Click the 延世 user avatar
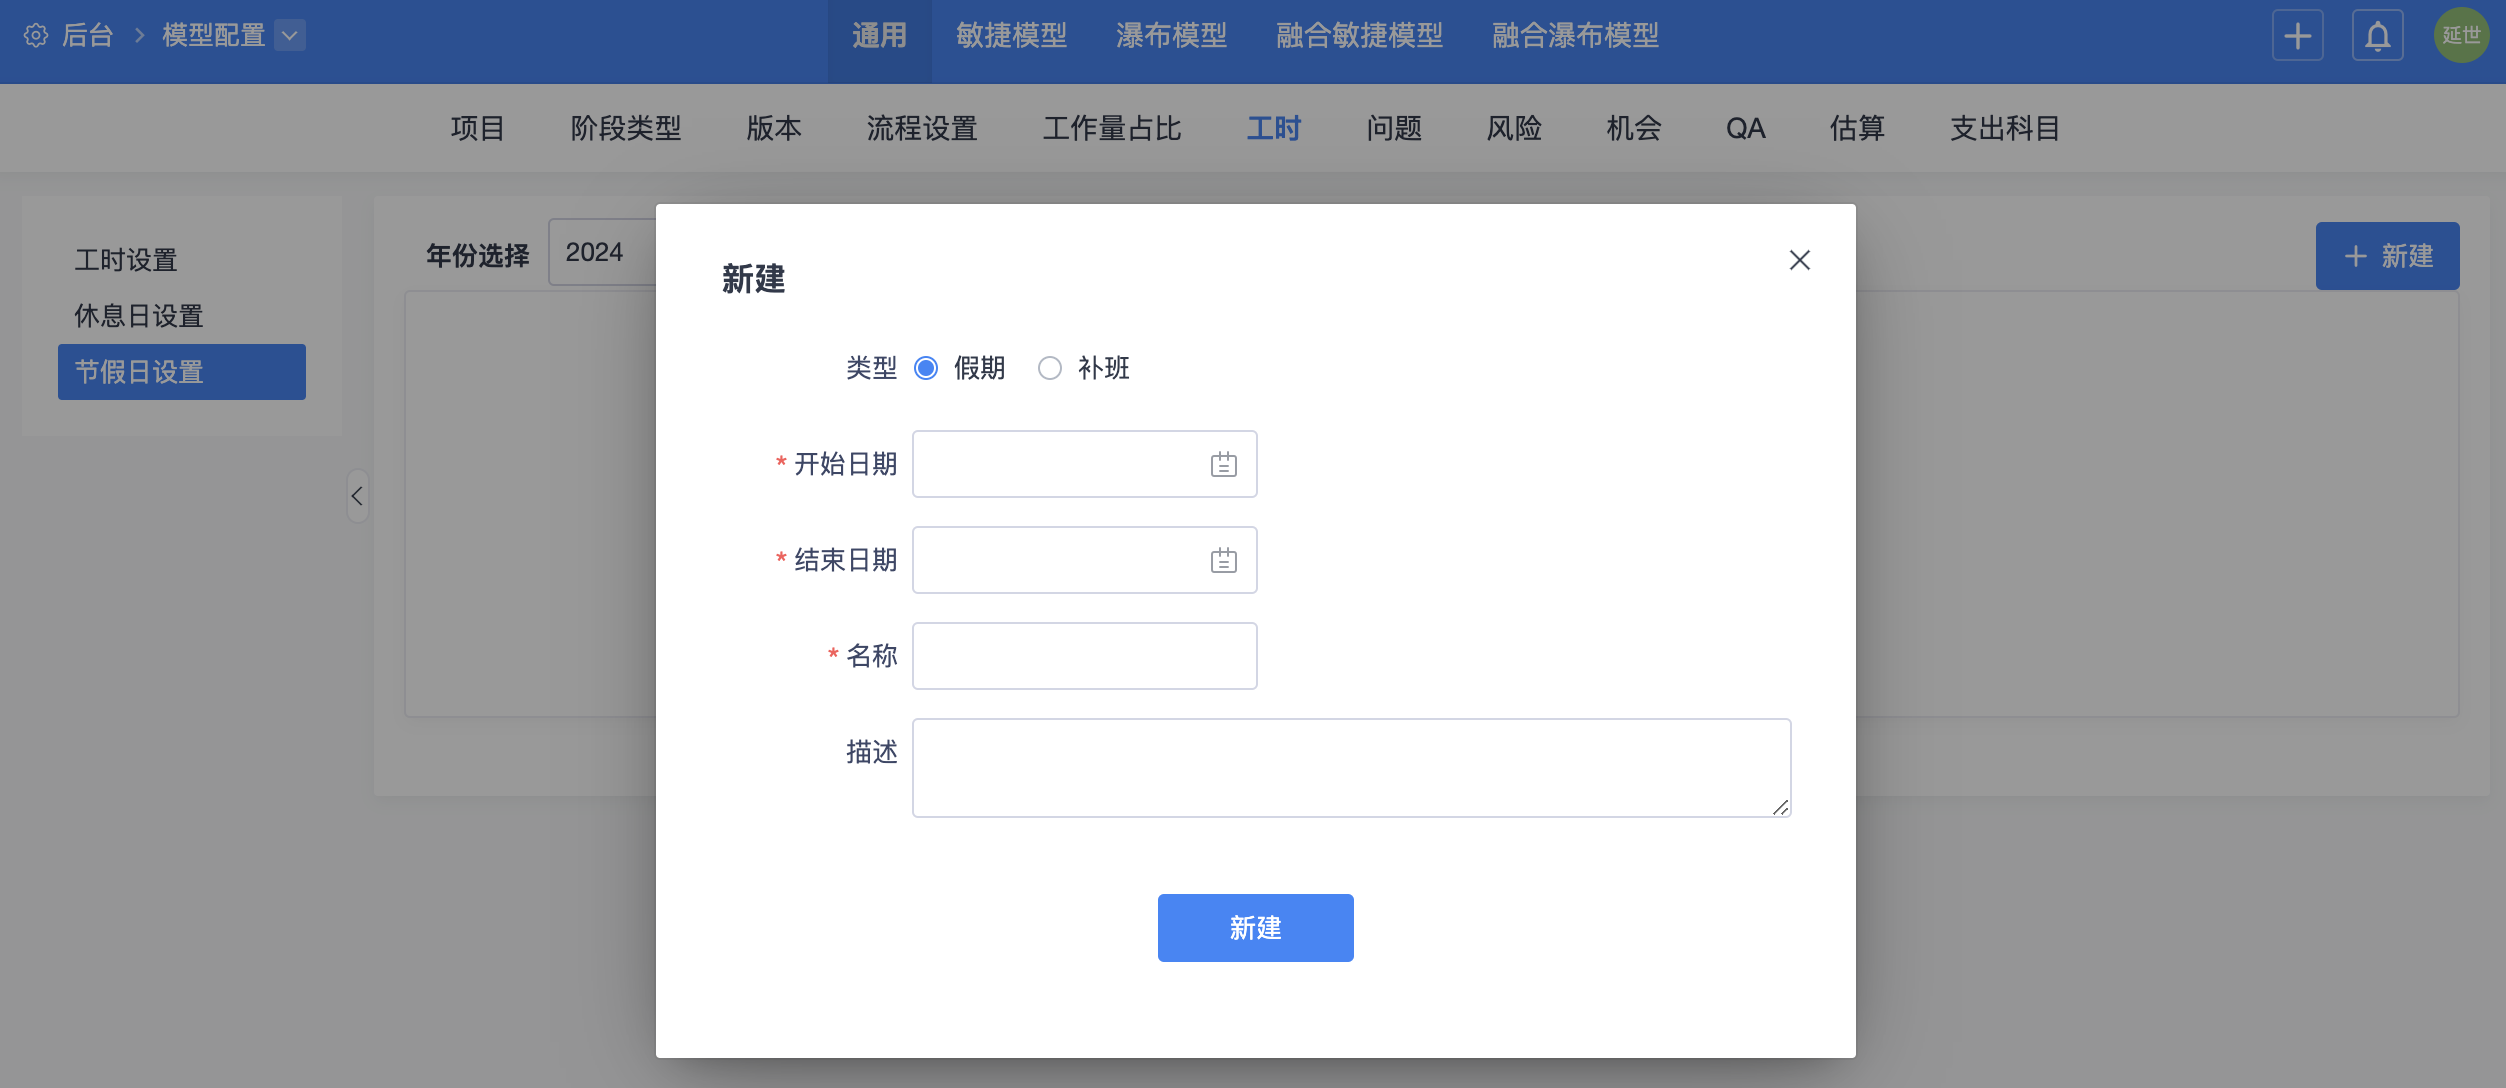This screenshot has width=2506, height=1088. coord(2461,36)
